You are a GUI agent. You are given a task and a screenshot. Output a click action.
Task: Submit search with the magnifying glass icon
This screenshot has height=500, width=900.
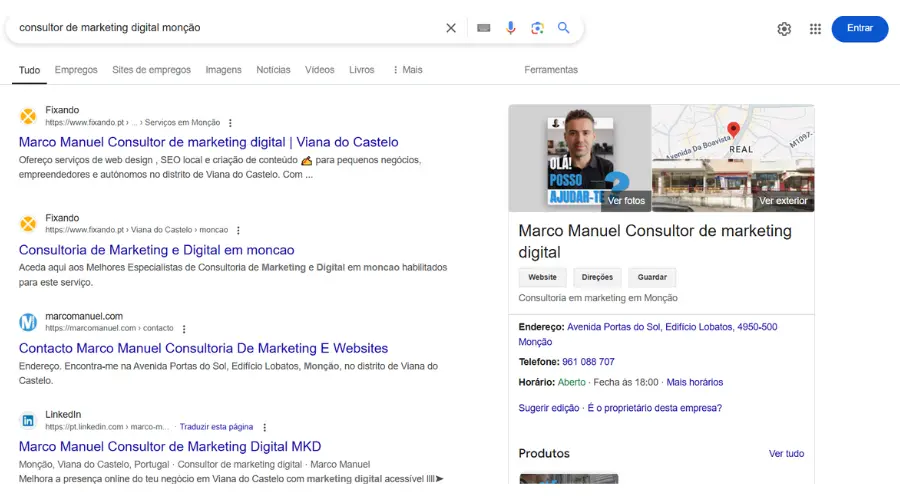point(564,28)
